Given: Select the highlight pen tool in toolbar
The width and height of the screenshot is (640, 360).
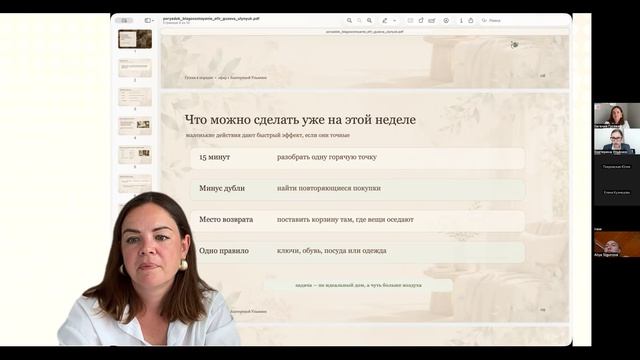Looking at the screenshot, I should tap(384, 20).
